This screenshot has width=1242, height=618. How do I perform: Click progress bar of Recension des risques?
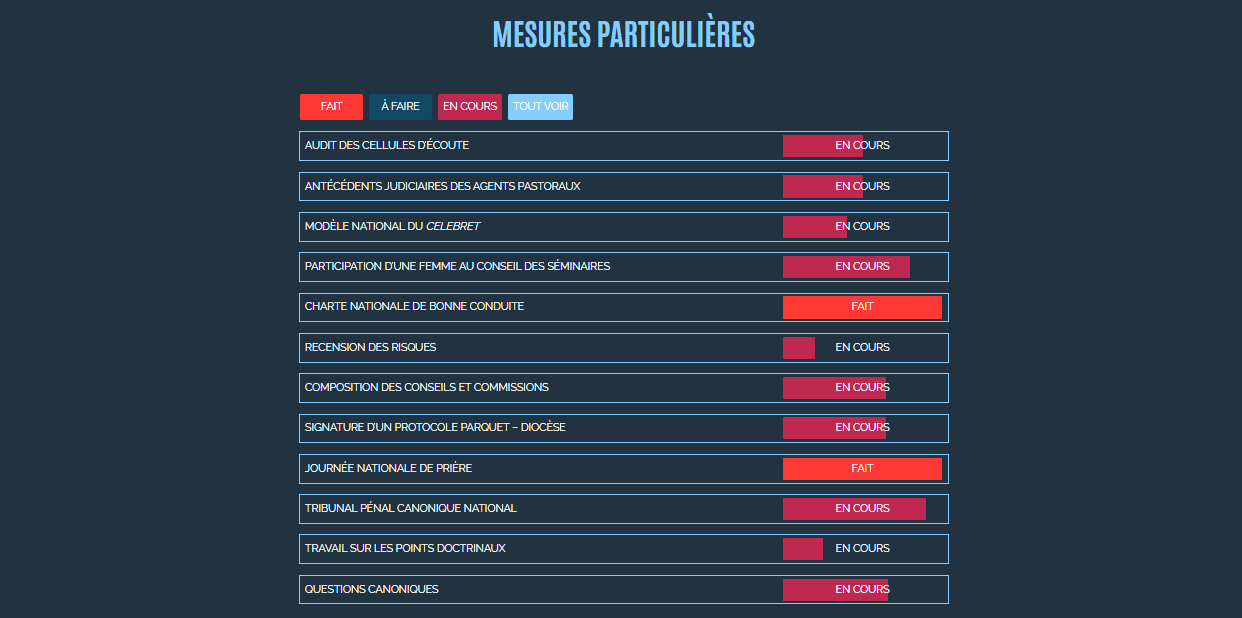[x=799, y=348]
